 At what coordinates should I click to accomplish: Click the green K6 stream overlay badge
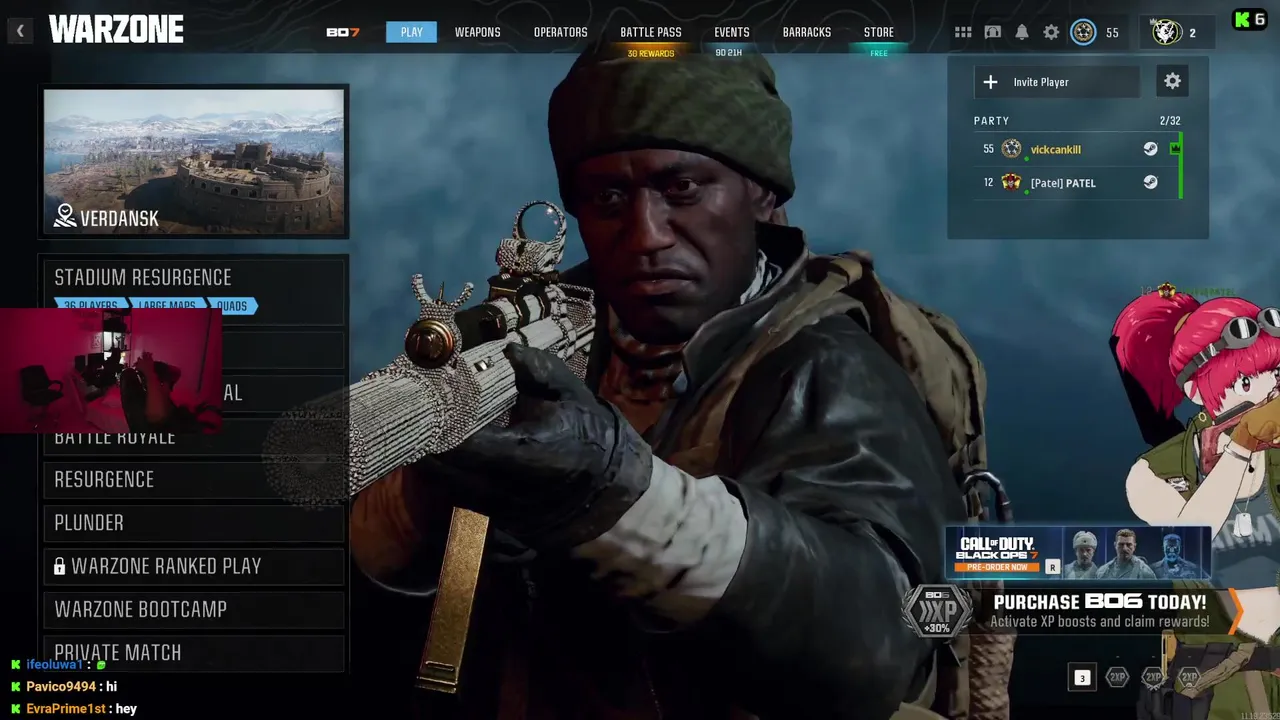pos(1249,20)
